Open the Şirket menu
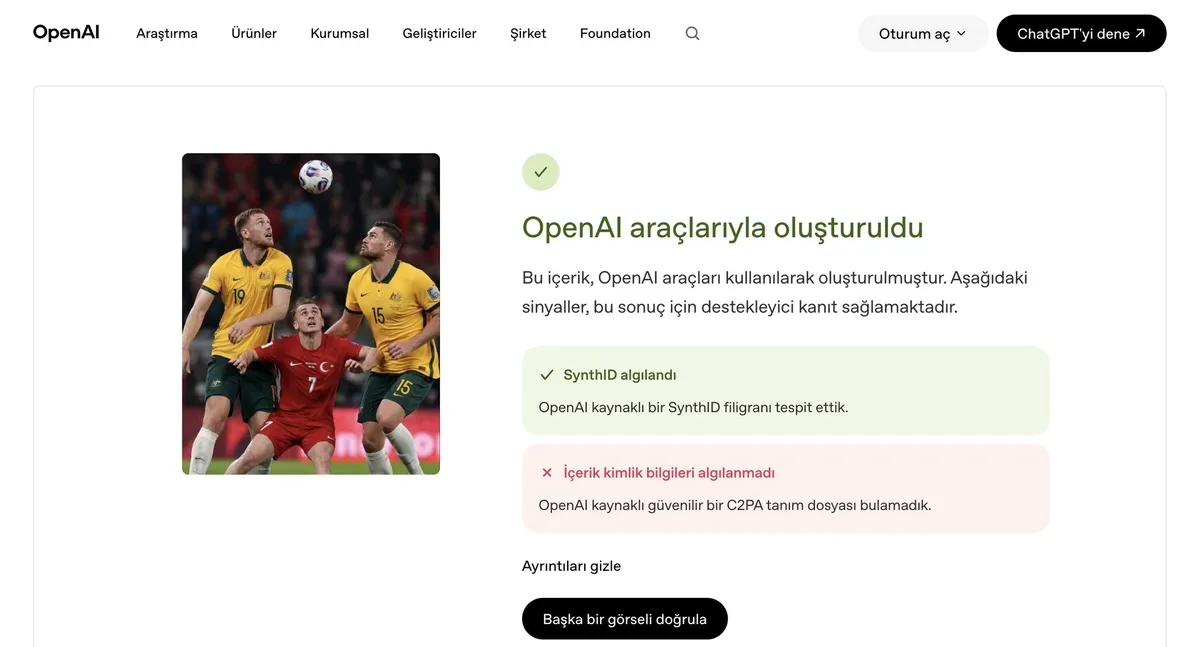The image size is (1200, 647). point(528,33)
